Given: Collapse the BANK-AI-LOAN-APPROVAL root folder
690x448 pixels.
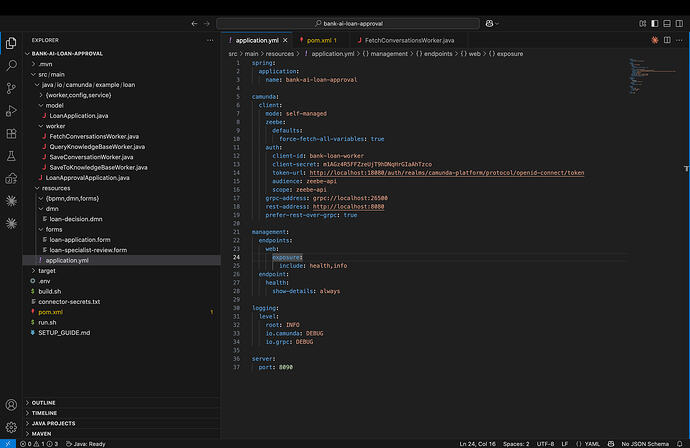Looking at the screenshot, I should click(x=67, y=54).
